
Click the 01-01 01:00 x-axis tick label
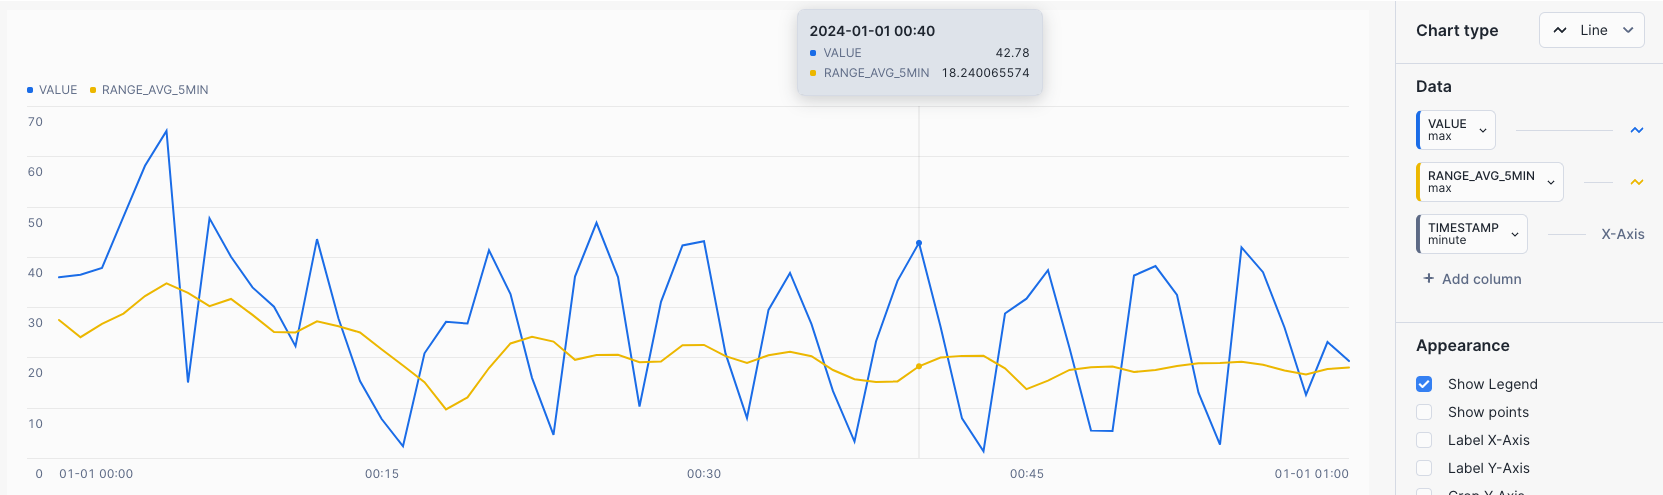click(x=1311, y=474)
